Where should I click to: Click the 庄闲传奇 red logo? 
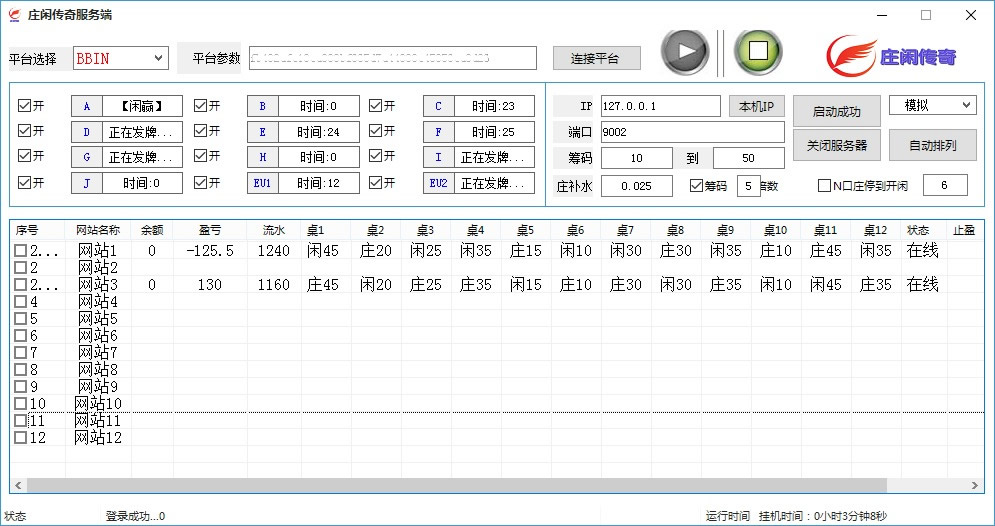pyautogui.click(x=891, y=56)
